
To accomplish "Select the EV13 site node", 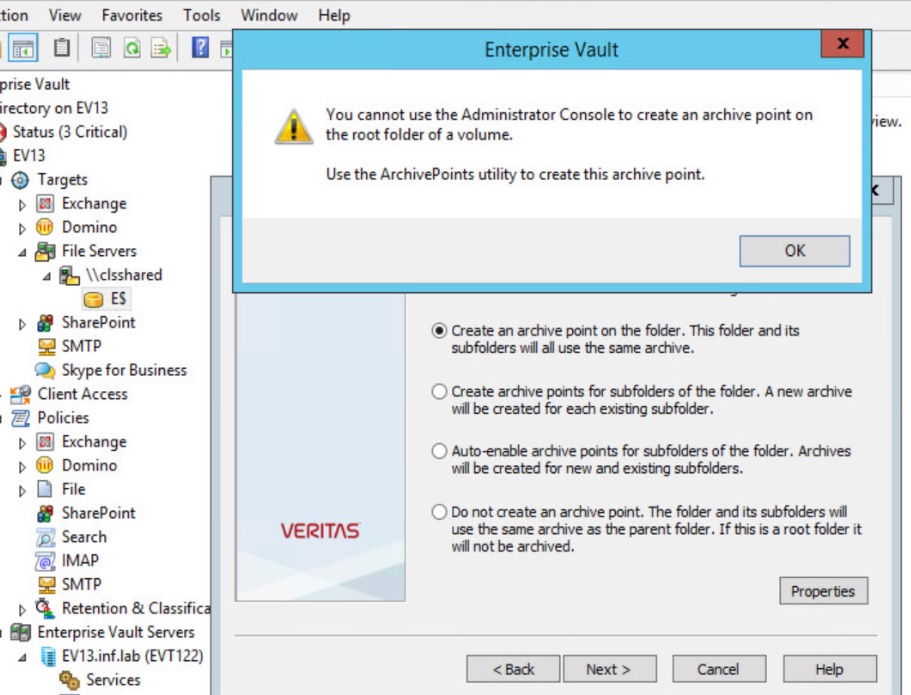I will coord(28,156).
